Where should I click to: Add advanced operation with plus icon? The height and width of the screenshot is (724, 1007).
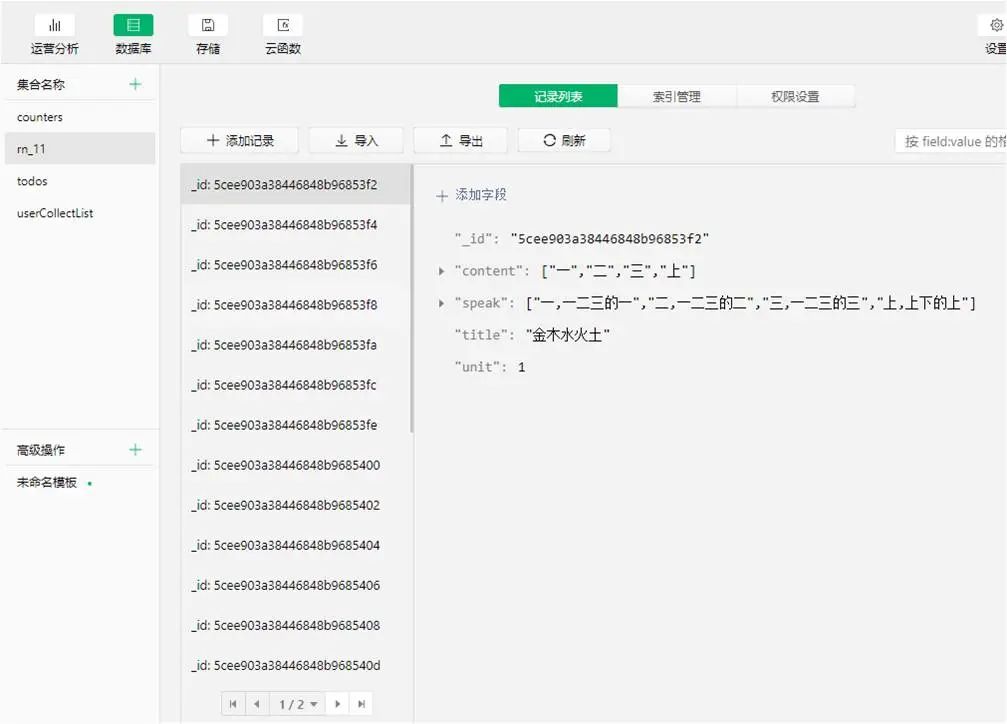[135, 450]
